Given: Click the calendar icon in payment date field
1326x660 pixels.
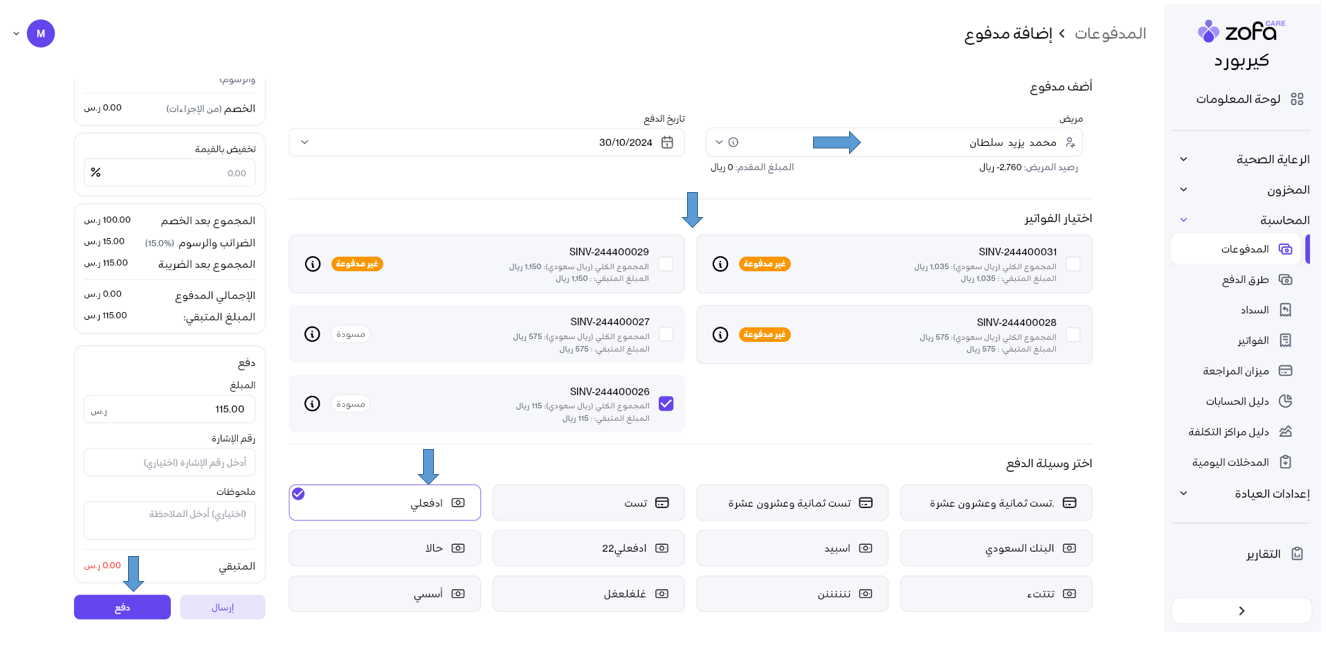Looking at the screenshot, I should [x=667, y=142].
